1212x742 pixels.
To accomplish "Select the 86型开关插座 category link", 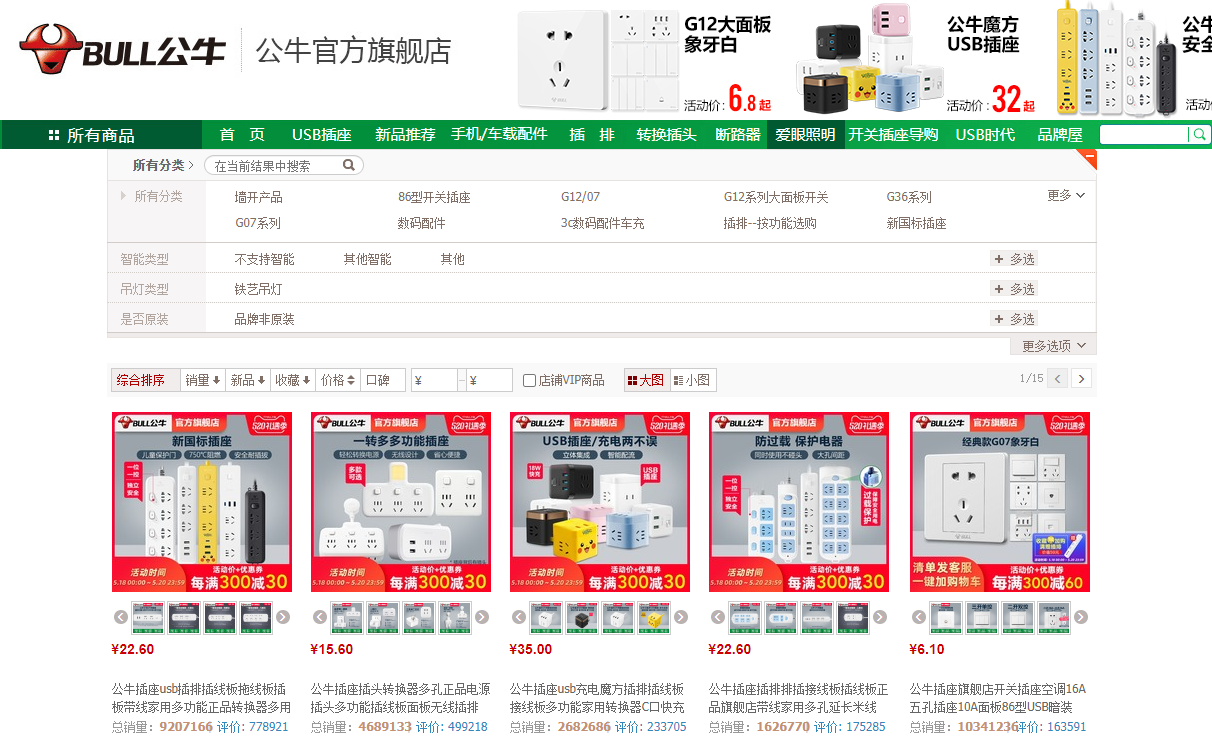I will point(434,197).
